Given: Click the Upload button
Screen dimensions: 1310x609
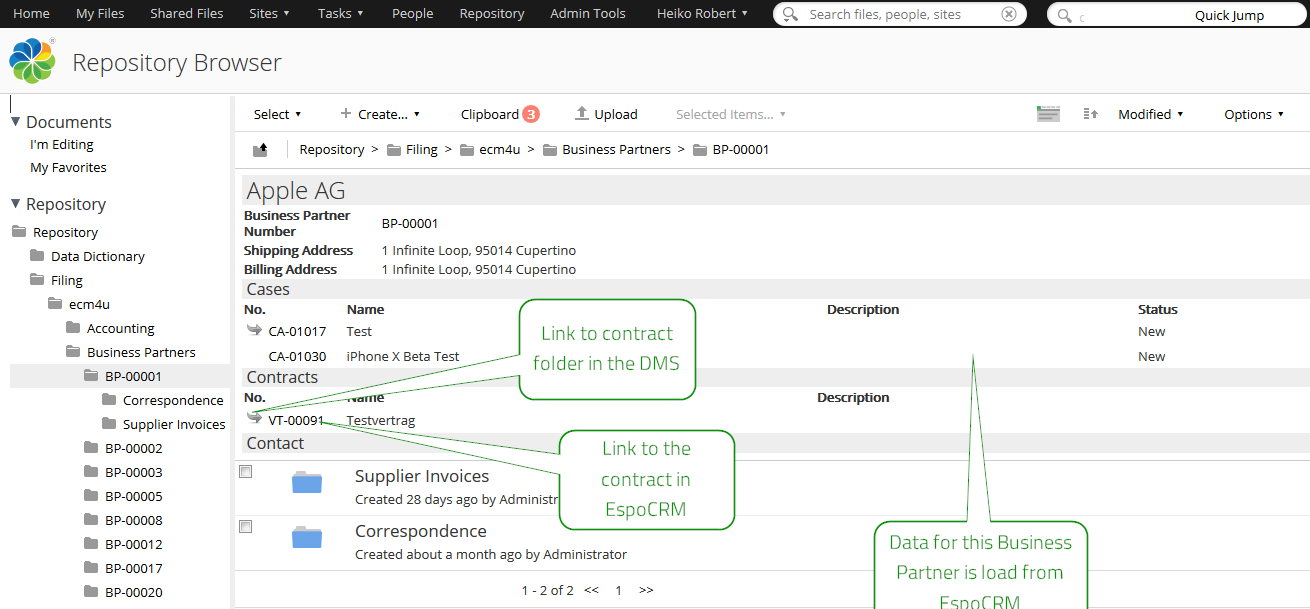Looking at the screenshot, I should click(x=606, y=114).
